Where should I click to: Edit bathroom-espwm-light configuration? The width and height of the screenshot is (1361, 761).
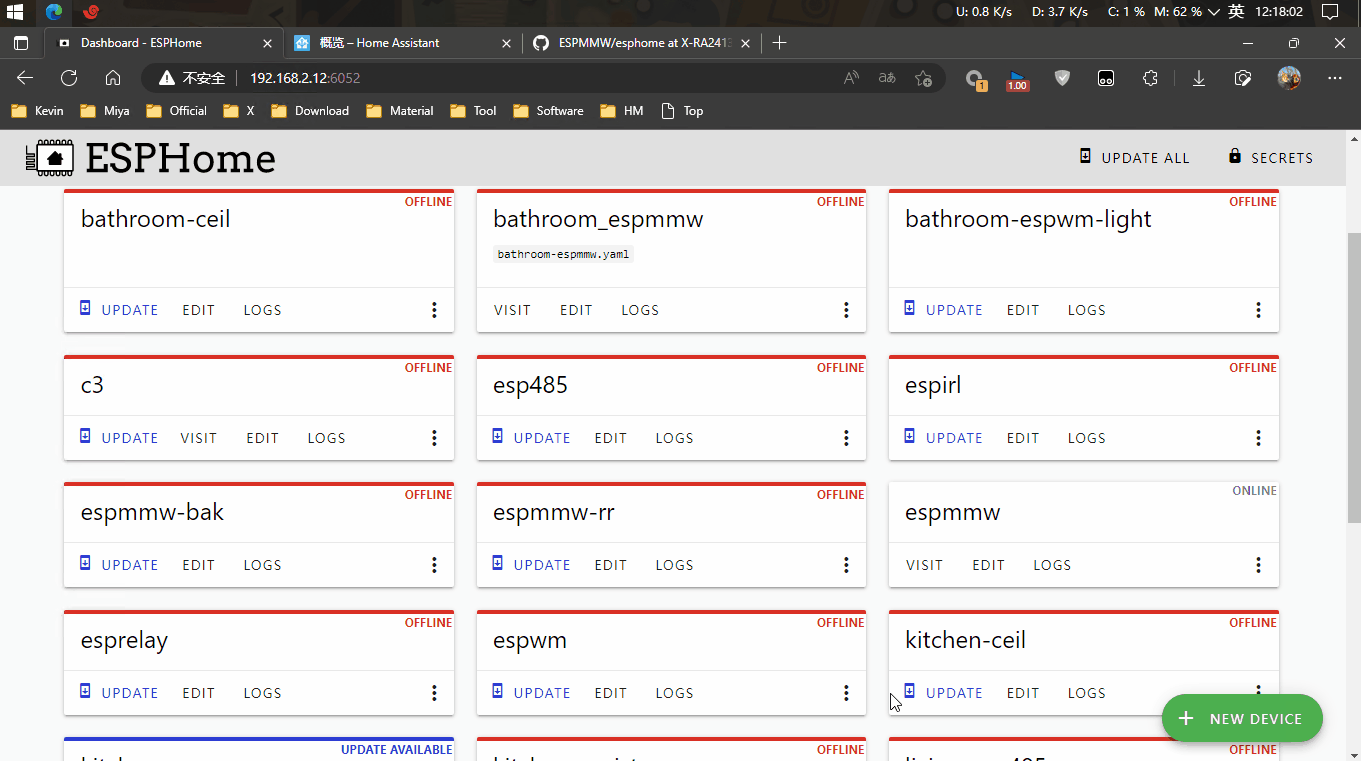[x=1023, y=310]
